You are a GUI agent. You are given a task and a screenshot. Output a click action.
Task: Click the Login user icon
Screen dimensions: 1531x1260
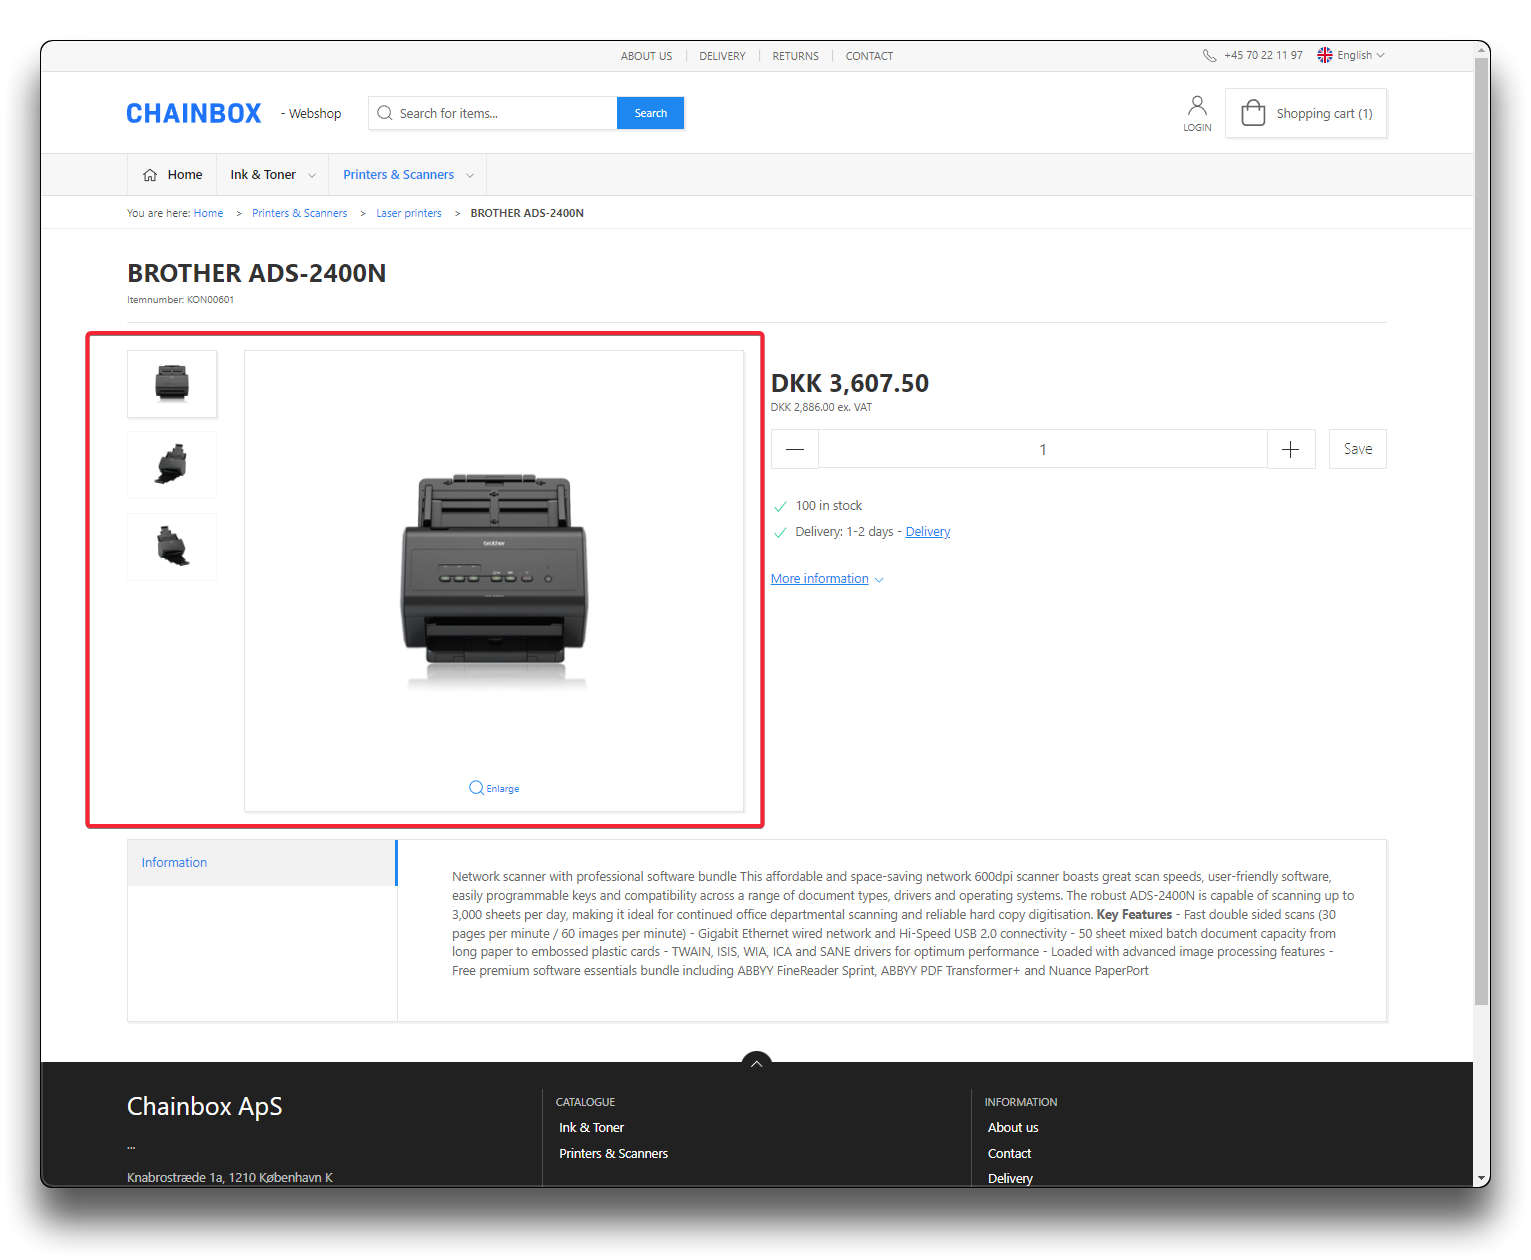pos(1197,106)
